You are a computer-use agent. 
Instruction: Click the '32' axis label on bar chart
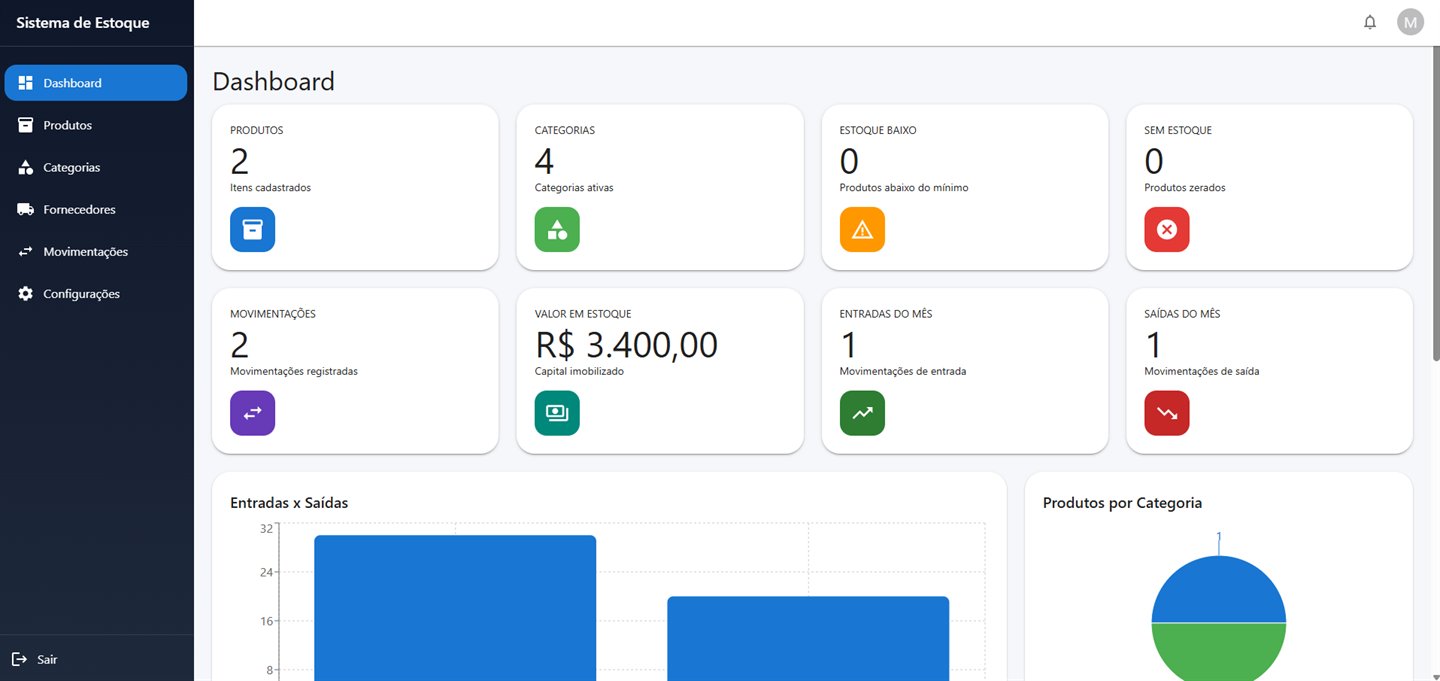[266, 528]
